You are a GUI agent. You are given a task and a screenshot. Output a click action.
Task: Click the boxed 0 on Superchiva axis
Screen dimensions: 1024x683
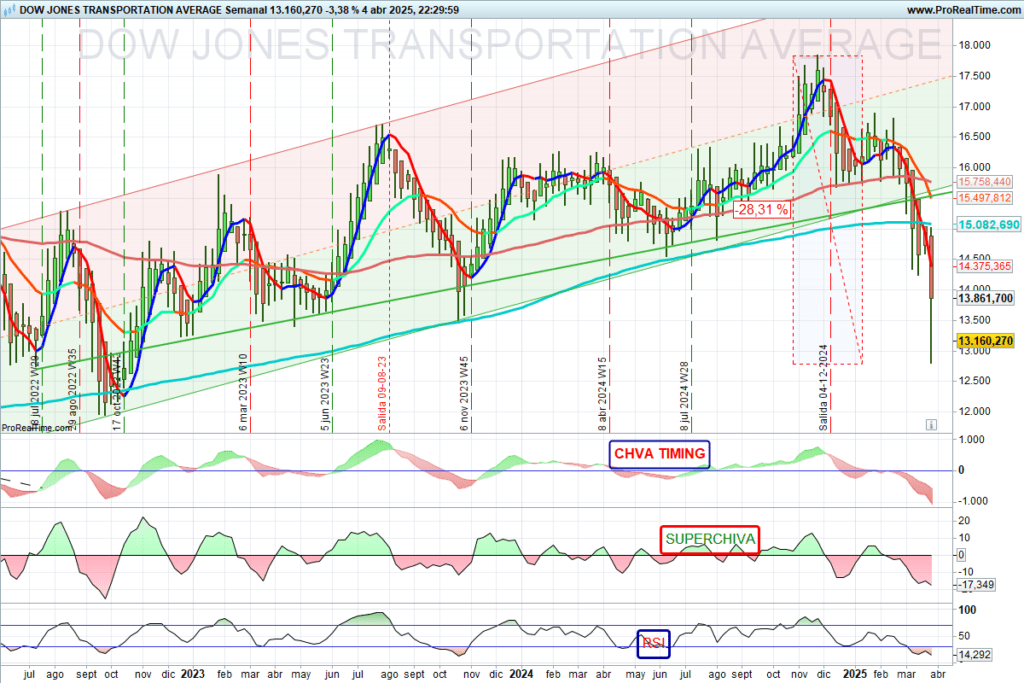[x=961, y=555]
